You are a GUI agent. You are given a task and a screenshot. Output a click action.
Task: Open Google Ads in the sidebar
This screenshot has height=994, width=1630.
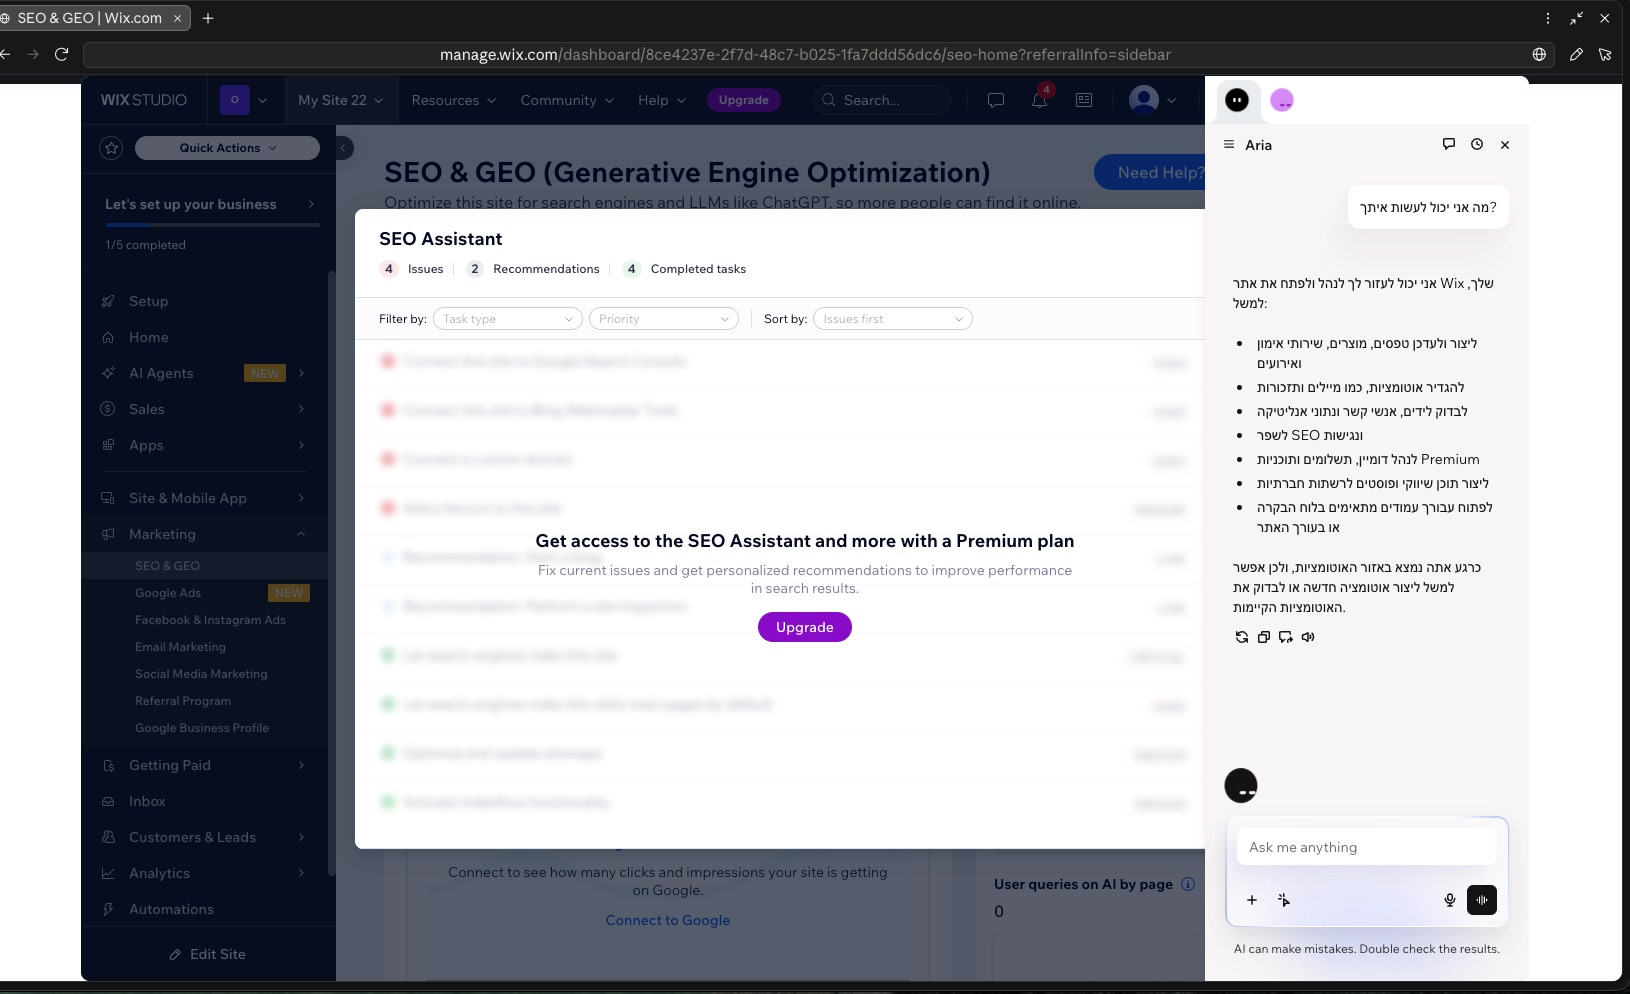click(205, 593)
